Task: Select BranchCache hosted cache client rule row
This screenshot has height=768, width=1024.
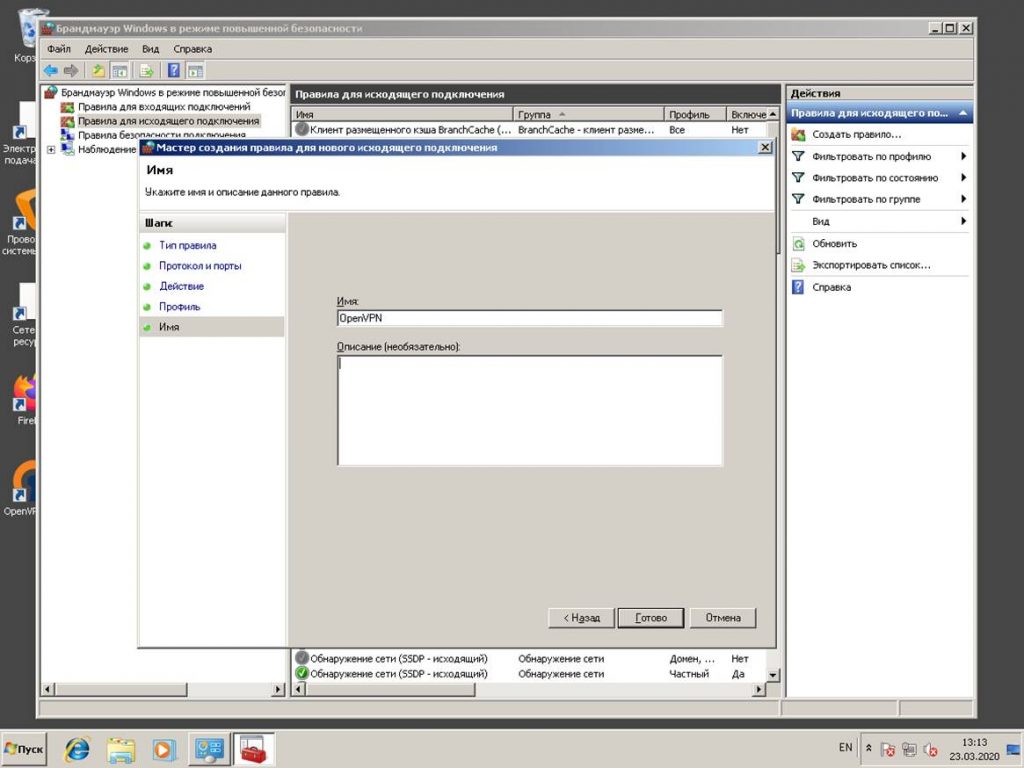Action: [x=530, y=130]
